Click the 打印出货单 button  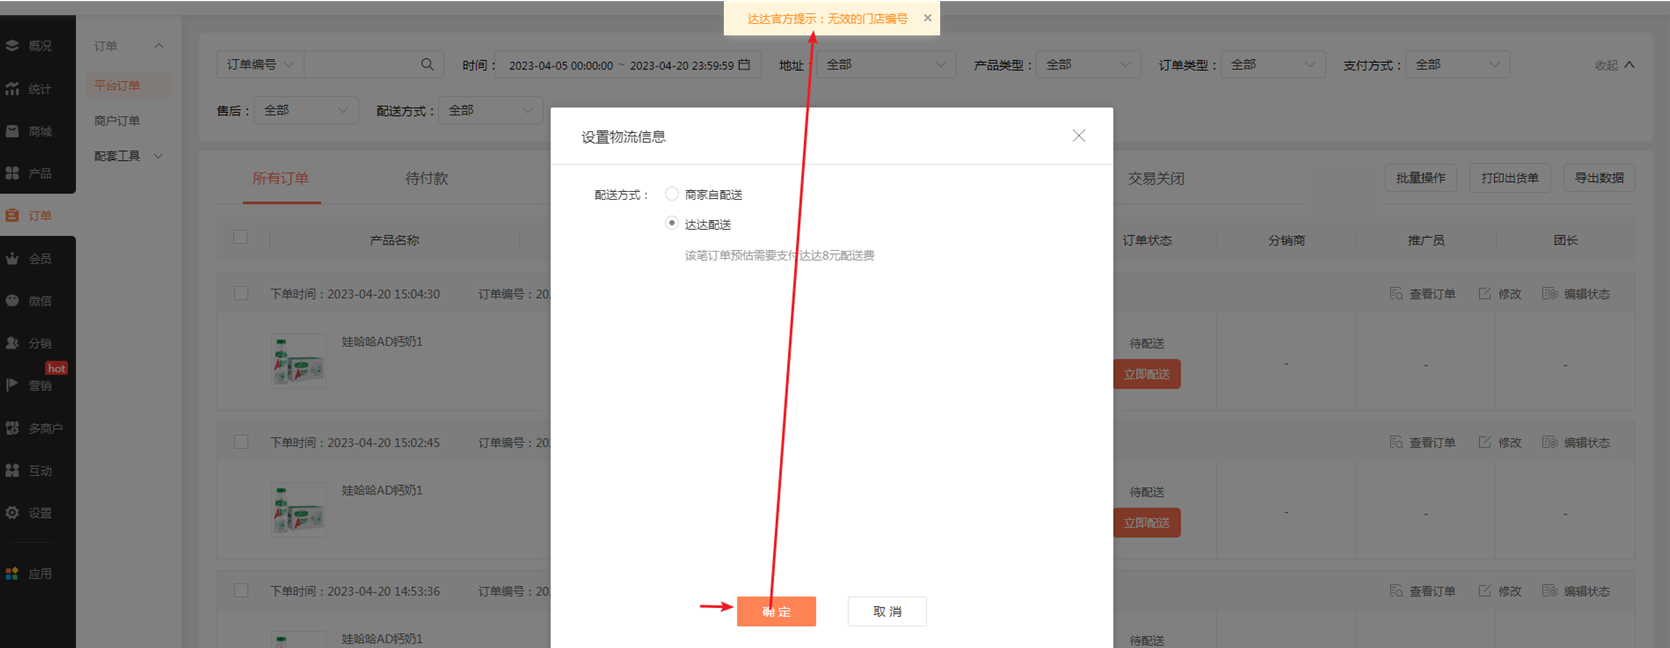(1510, 178)
